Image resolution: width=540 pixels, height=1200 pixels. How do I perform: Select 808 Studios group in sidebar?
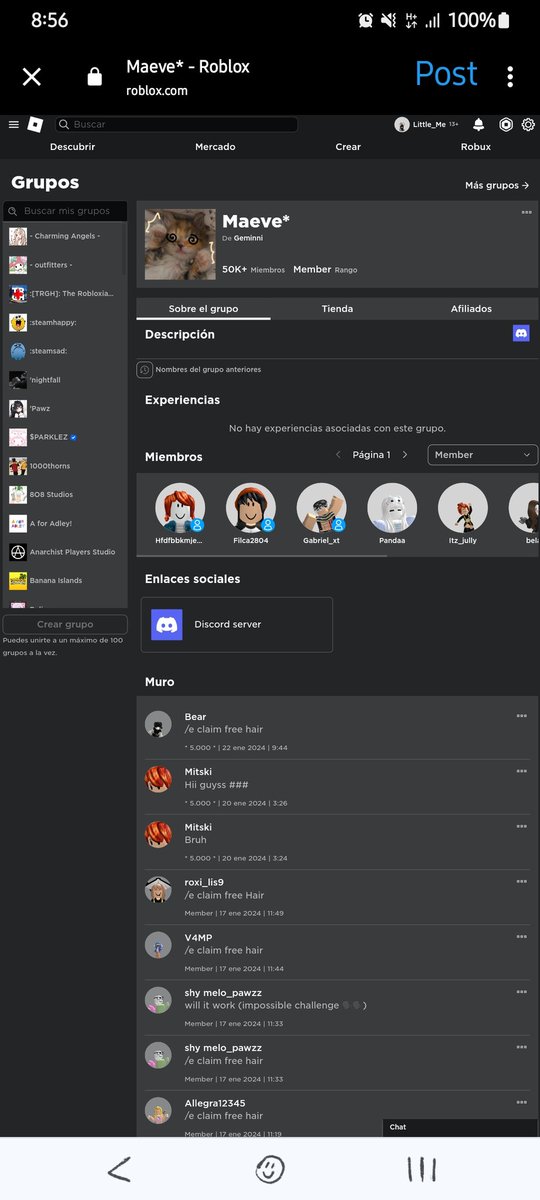[x=65, y=495]
